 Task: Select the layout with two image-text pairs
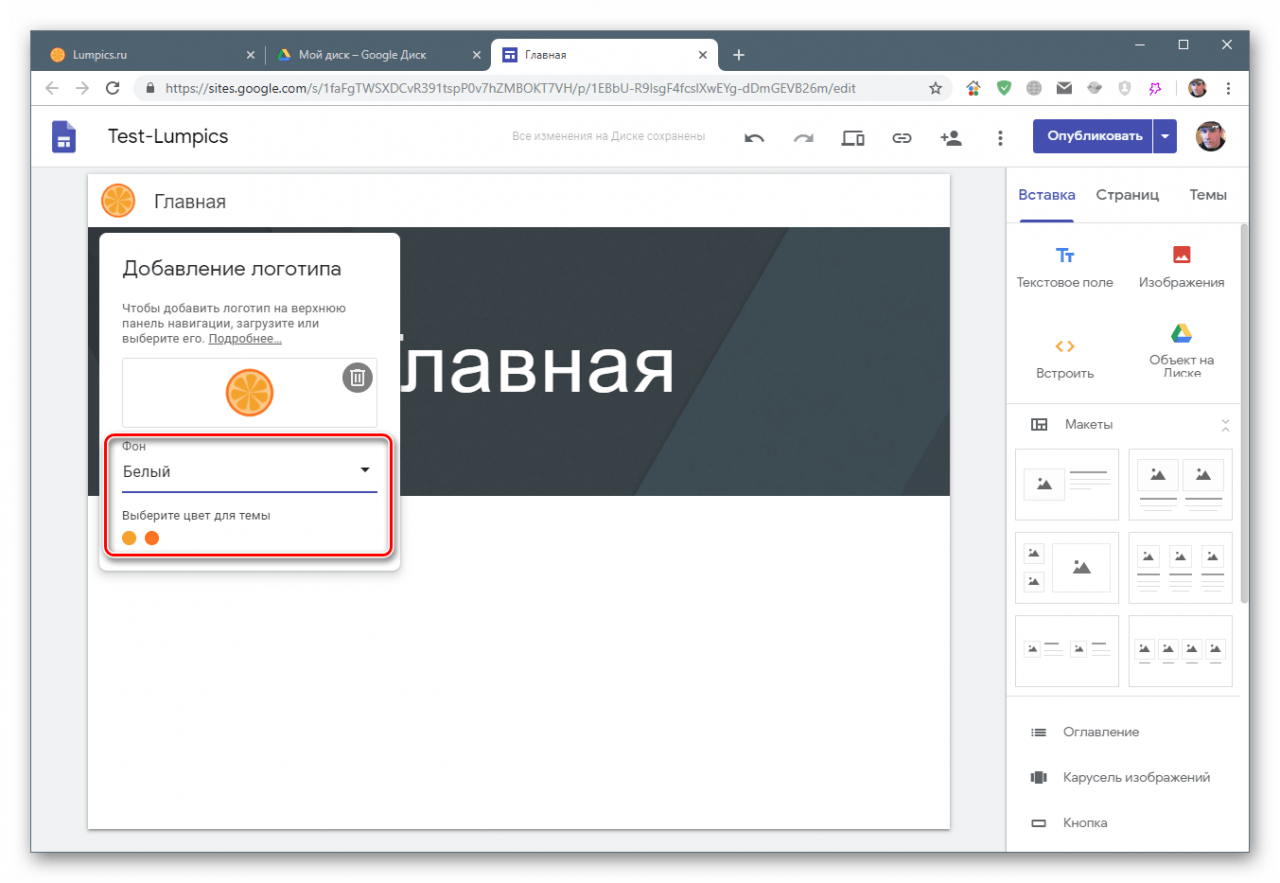pyautogui.click(x=1067, y=651)
